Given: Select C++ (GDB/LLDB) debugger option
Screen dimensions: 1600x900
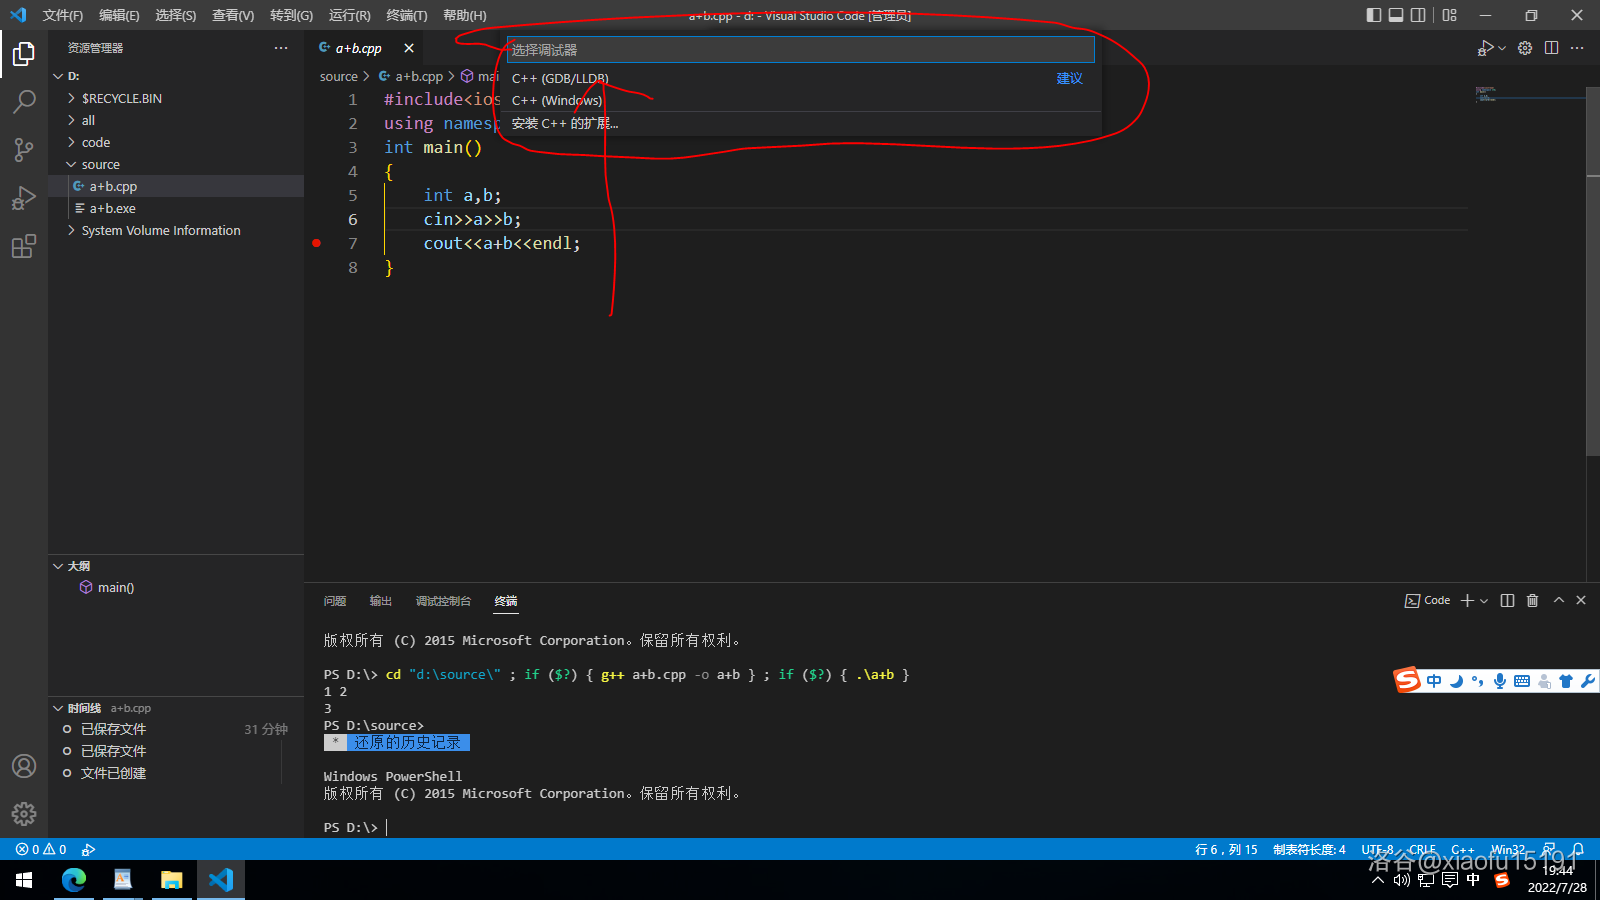Looking at the screenshot, I should [801, 78].
